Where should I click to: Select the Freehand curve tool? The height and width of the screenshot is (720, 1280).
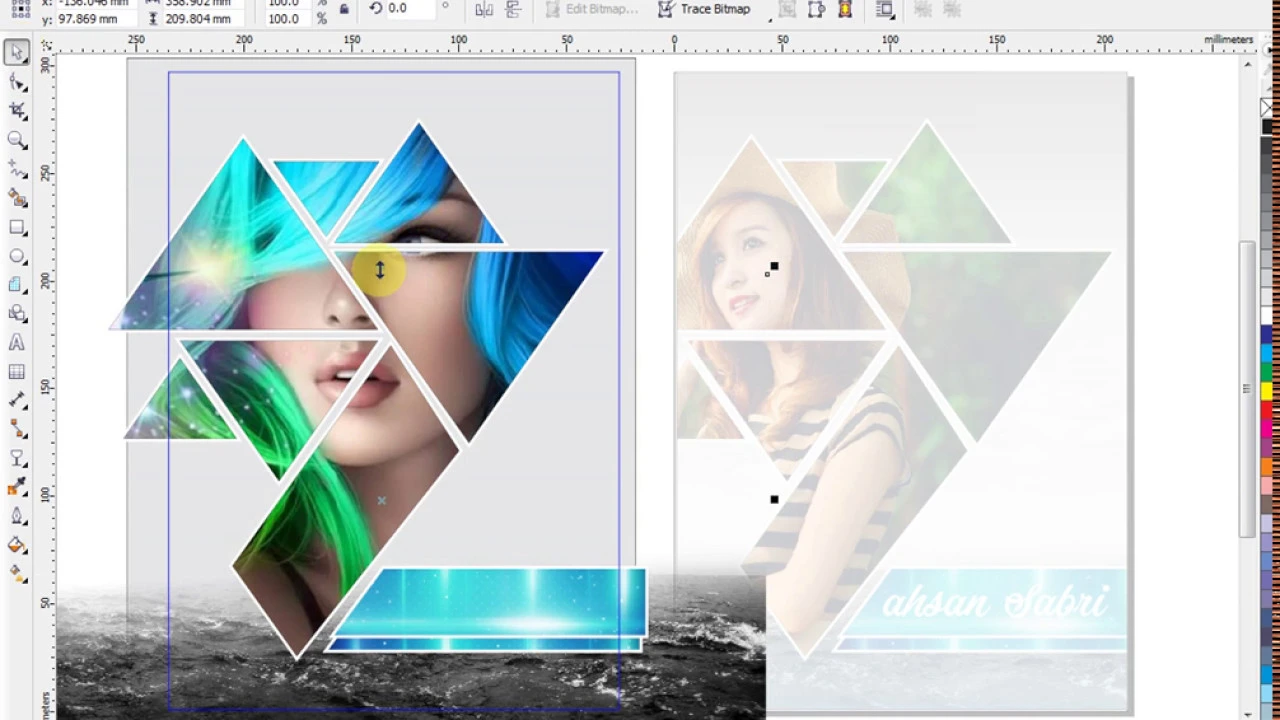(x=17, y=169)
